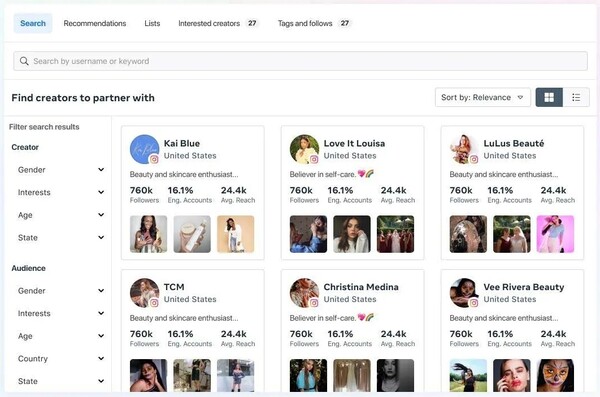Screen dimensions: 600x397
Task: Open the Sort by Relevance dropdown
Action: click(483, 97)
